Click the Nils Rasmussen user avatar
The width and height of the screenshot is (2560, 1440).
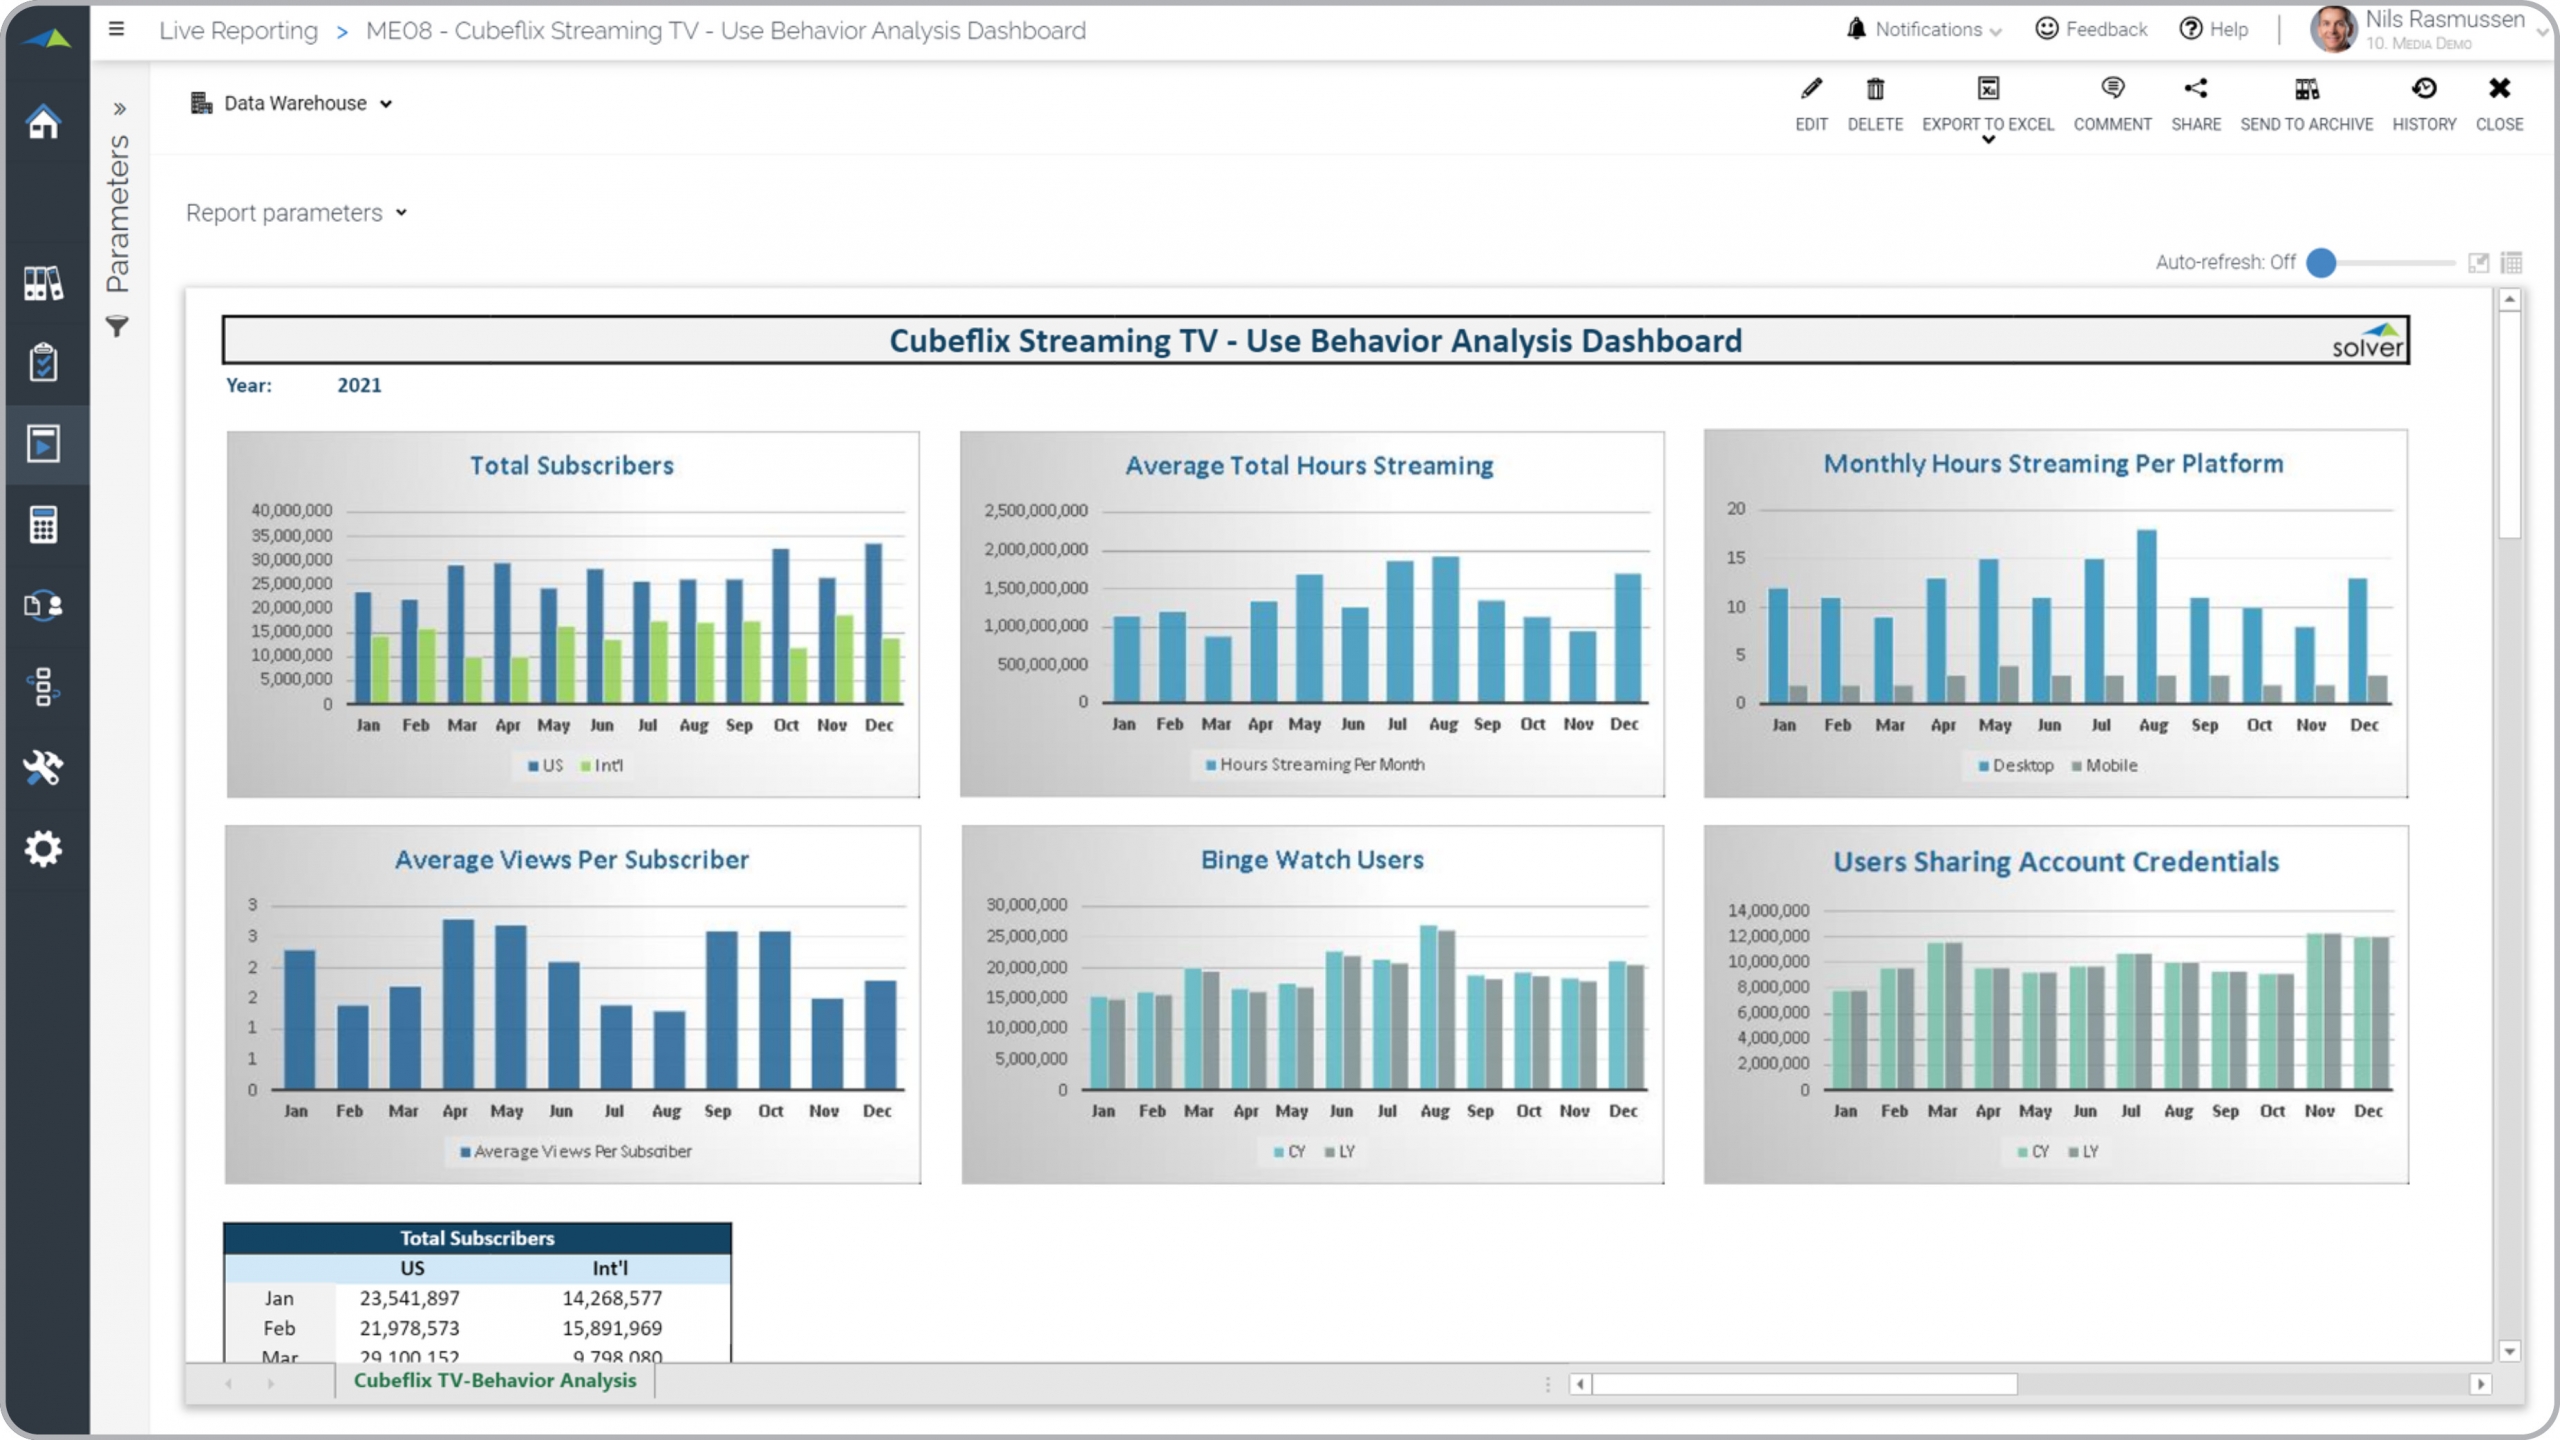[2334, 29]
